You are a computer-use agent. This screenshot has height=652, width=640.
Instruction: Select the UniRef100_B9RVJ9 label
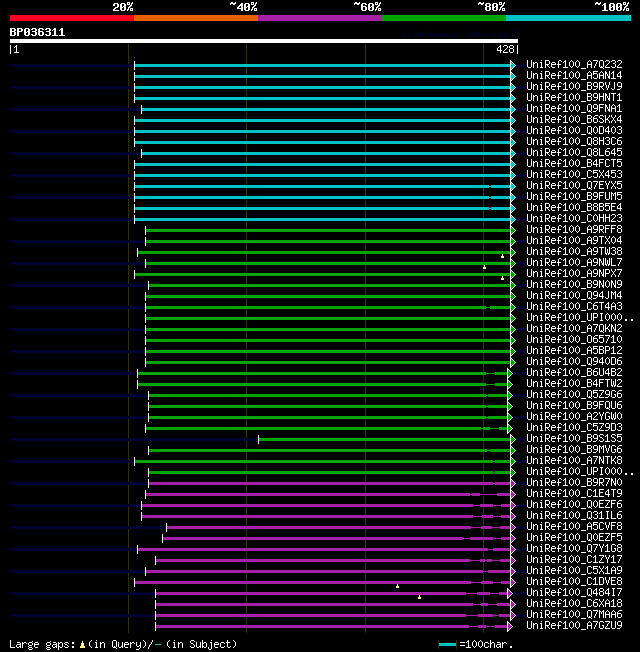click(574, 86)
